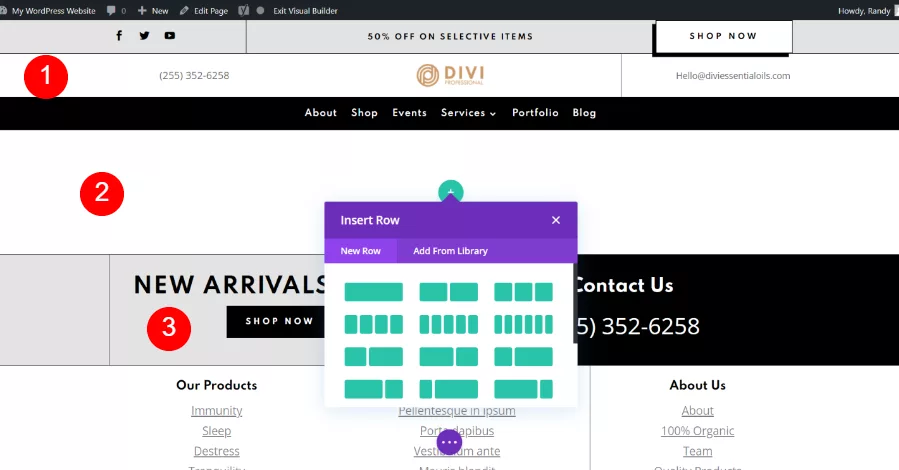Viewport: 899px width, 470px height.
Task: Close the Insert Row popup
Action: pos(556,220)
